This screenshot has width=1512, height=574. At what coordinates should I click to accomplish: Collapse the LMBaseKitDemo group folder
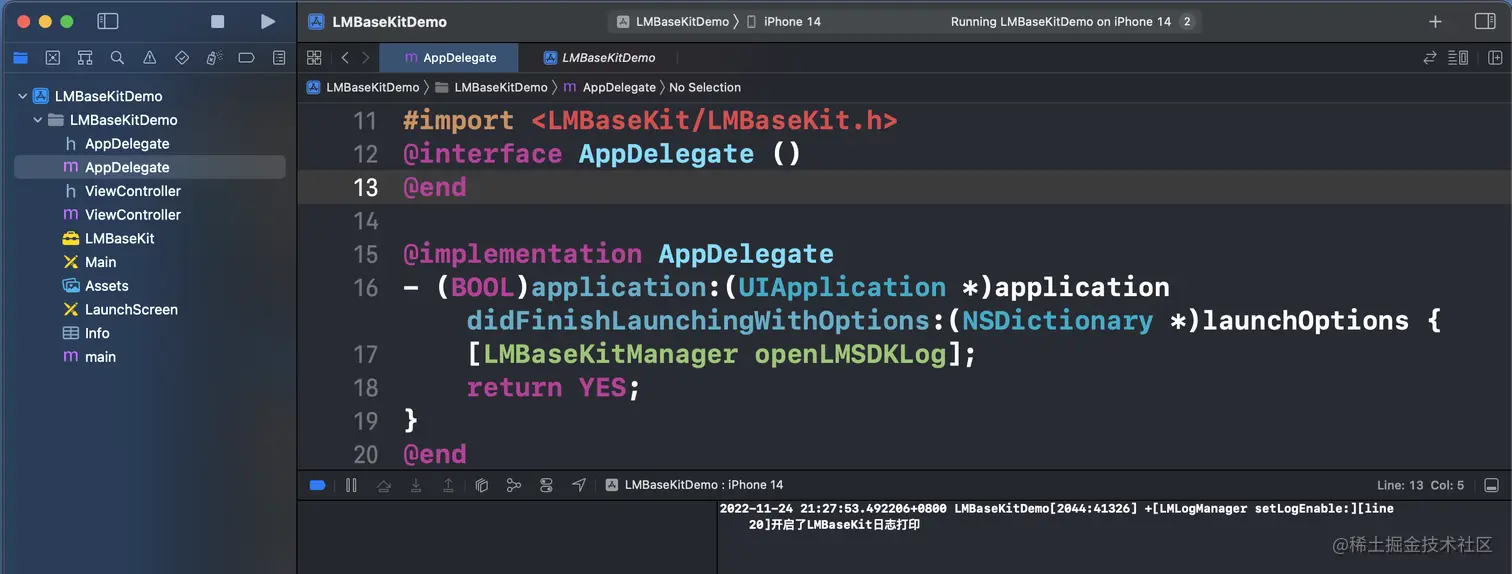pyautogui.click(x=38, y=120)
